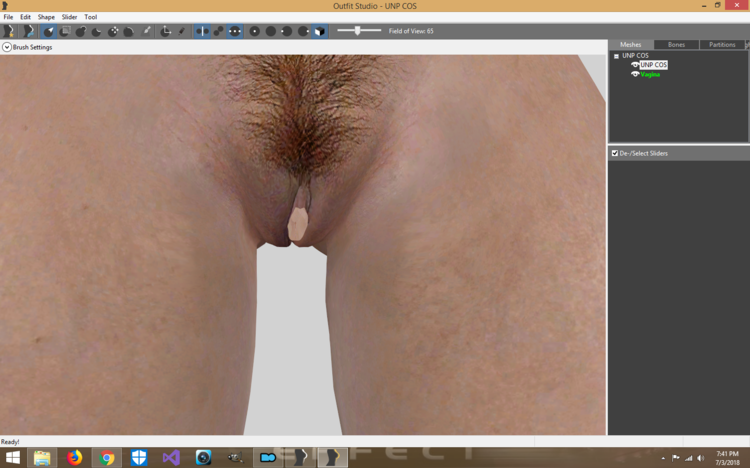Screen dimensions: 750x468
Task: Click the circle icon with left-side dot
Action: point(287,32)
